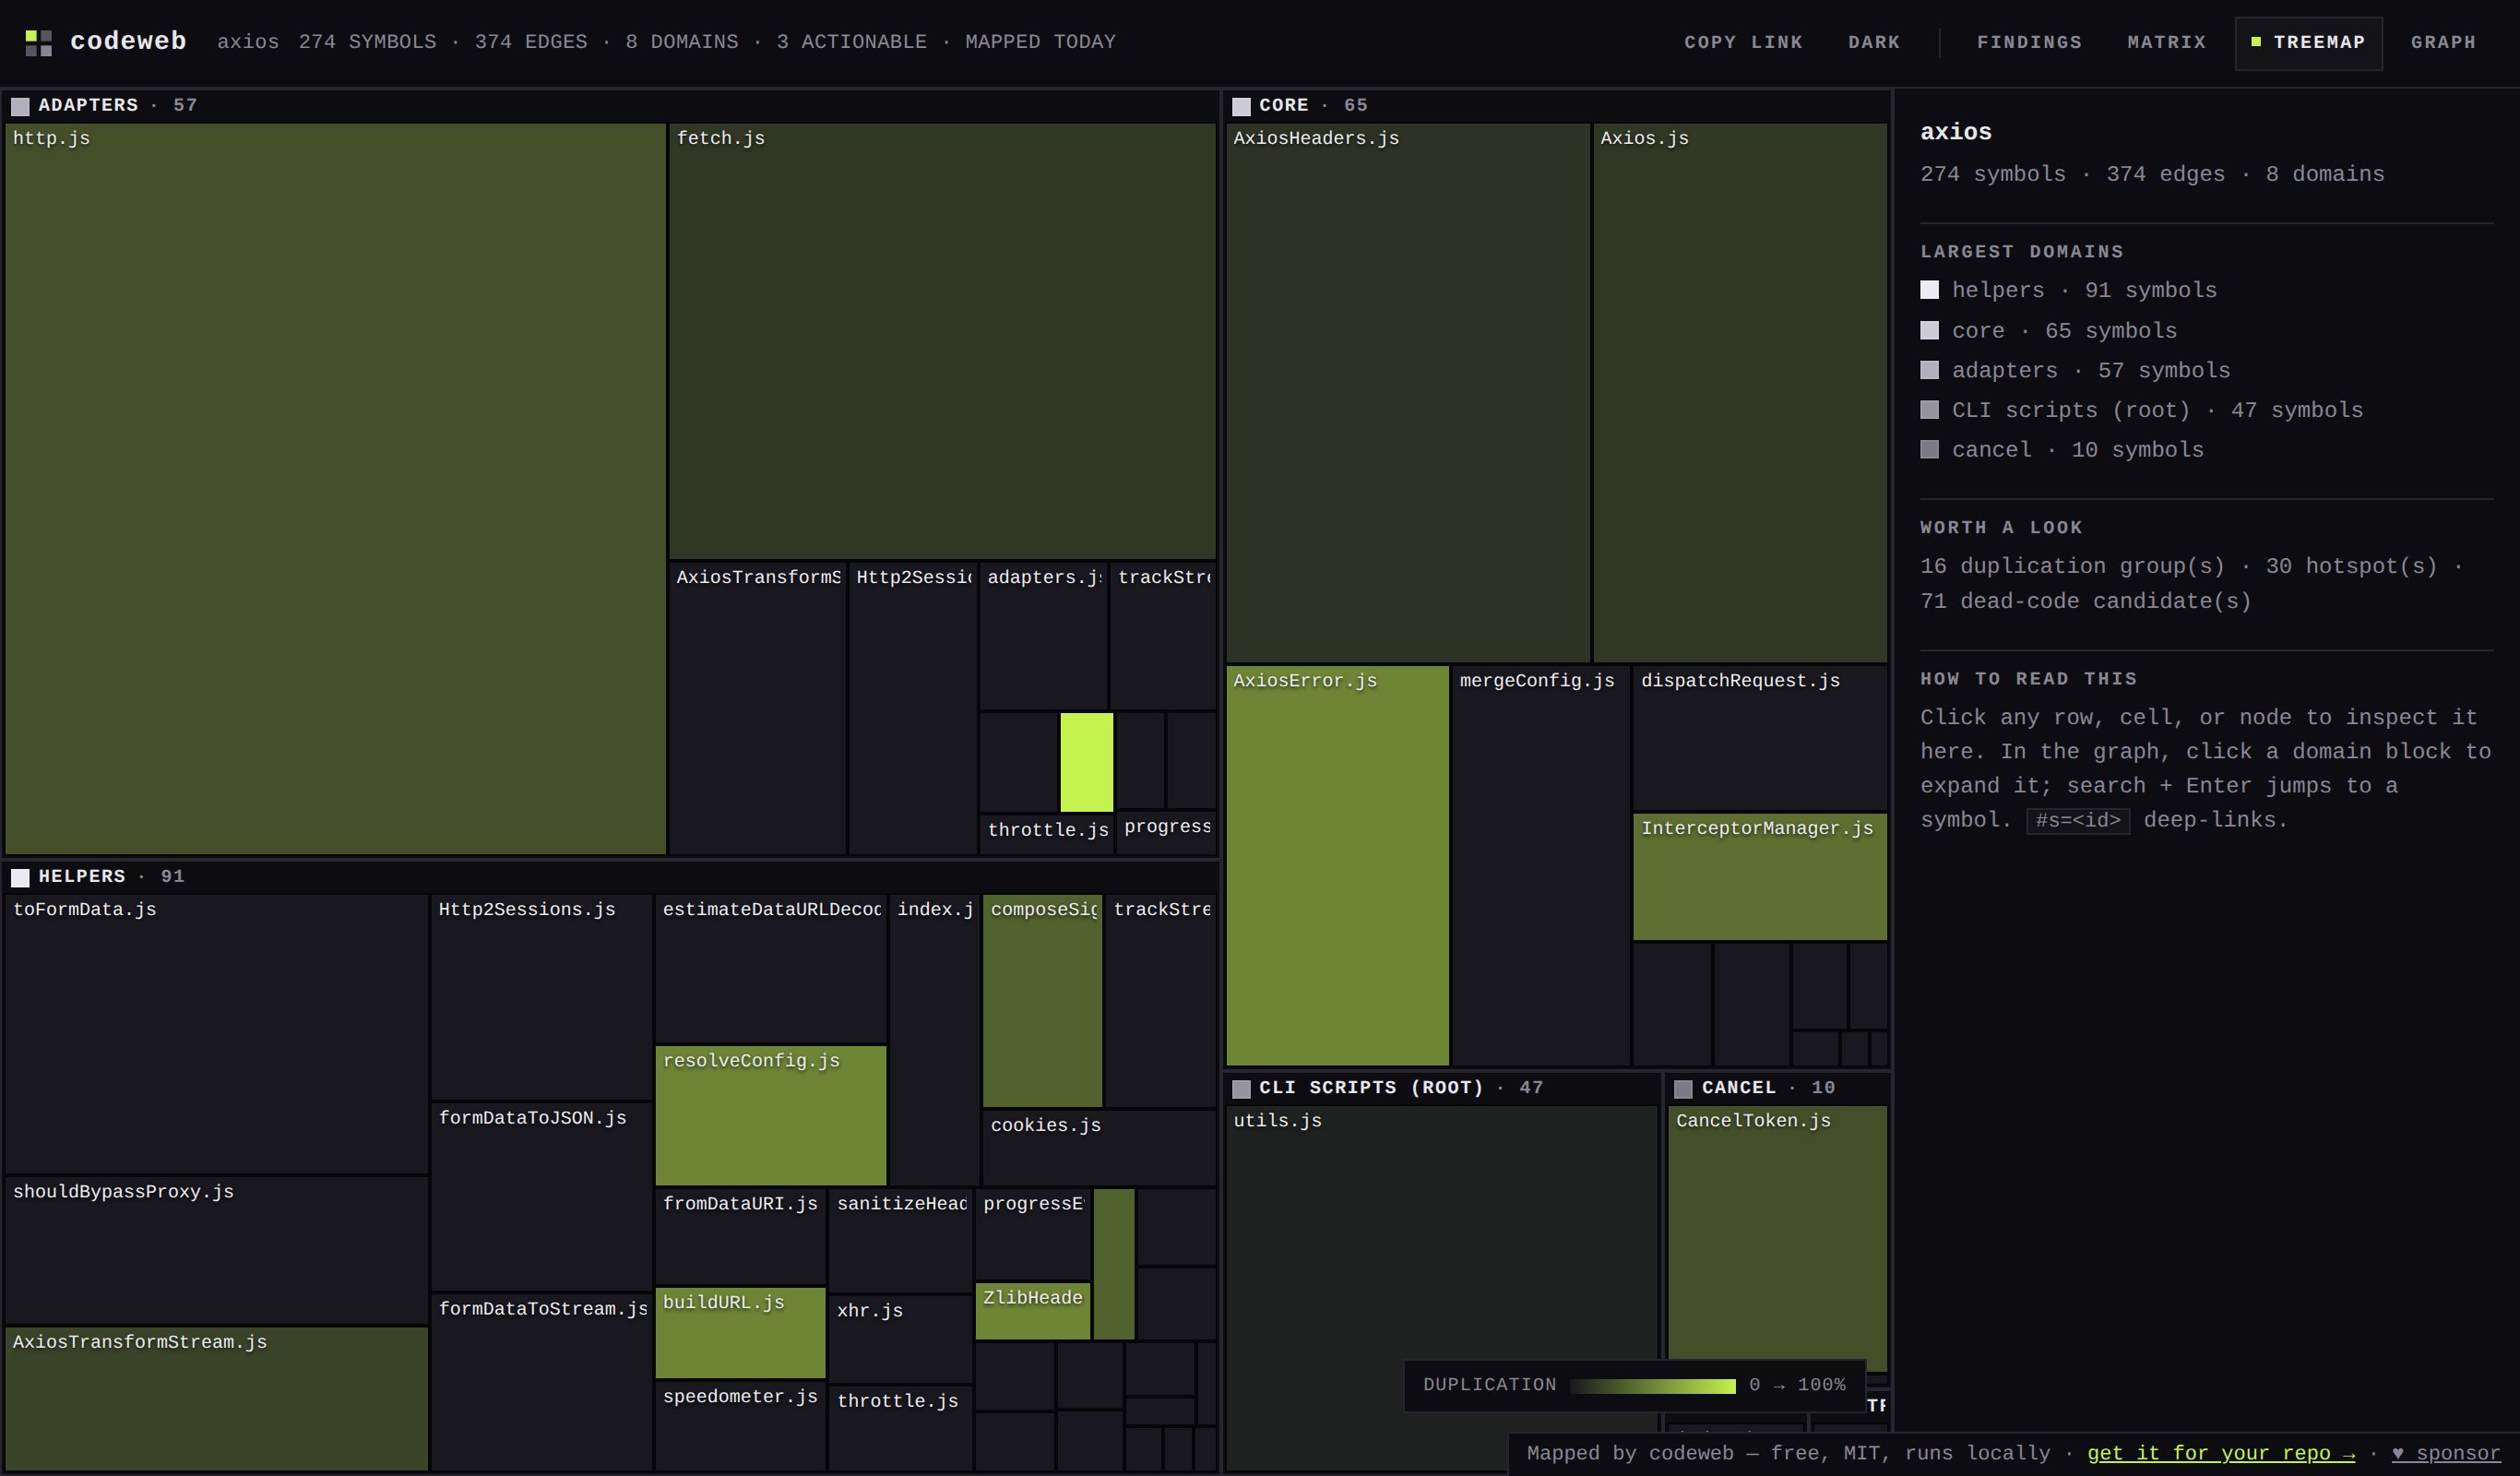Select the formDataToJSON.js cell
The width and height of the screenshot is (2520, 1476).
coord(541,1196)
